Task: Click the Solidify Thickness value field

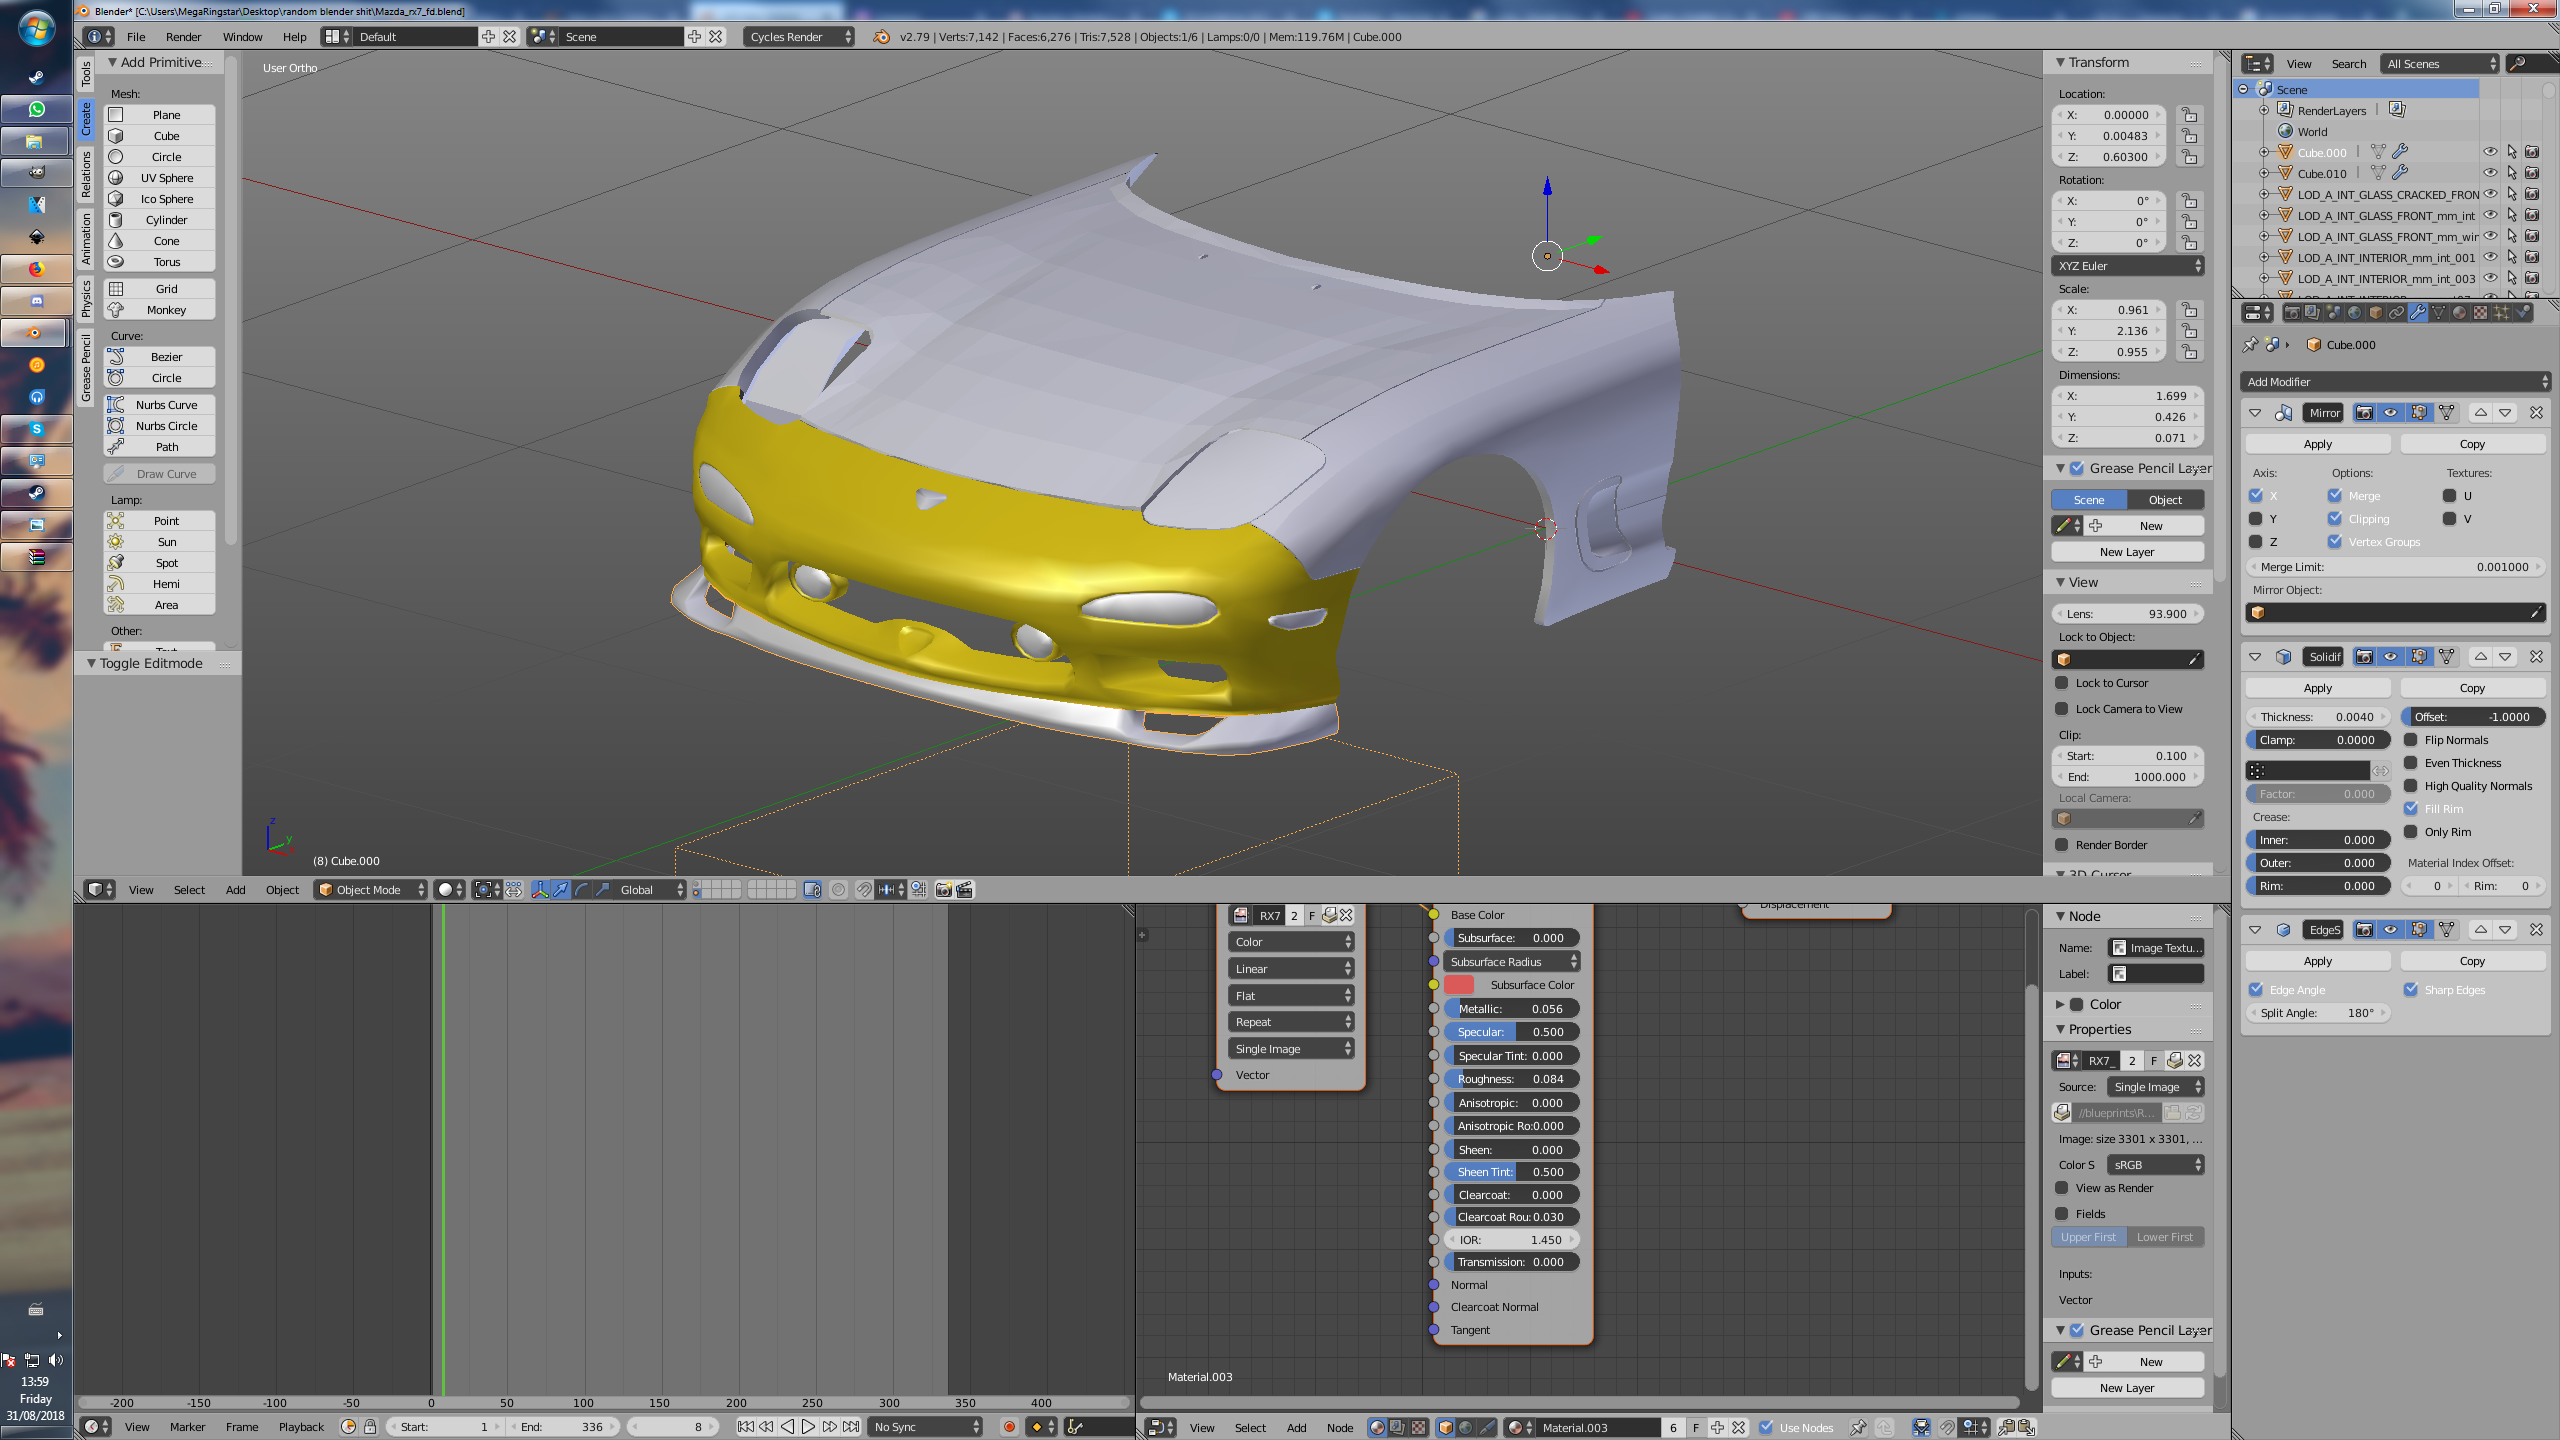Action: (2317, 717)
